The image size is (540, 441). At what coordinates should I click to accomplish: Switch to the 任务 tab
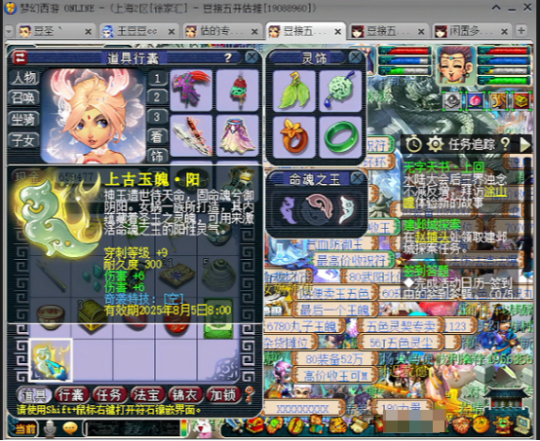point(110,395)
